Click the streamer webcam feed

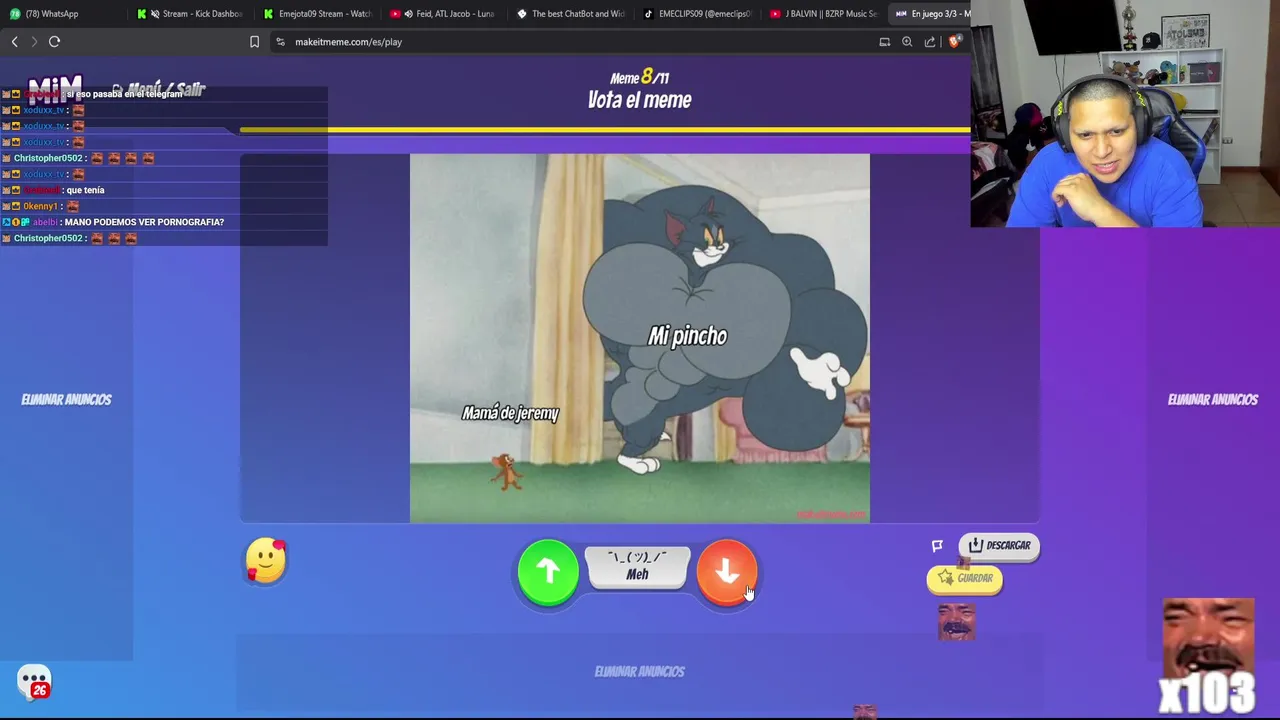[x=1125, y=114]
